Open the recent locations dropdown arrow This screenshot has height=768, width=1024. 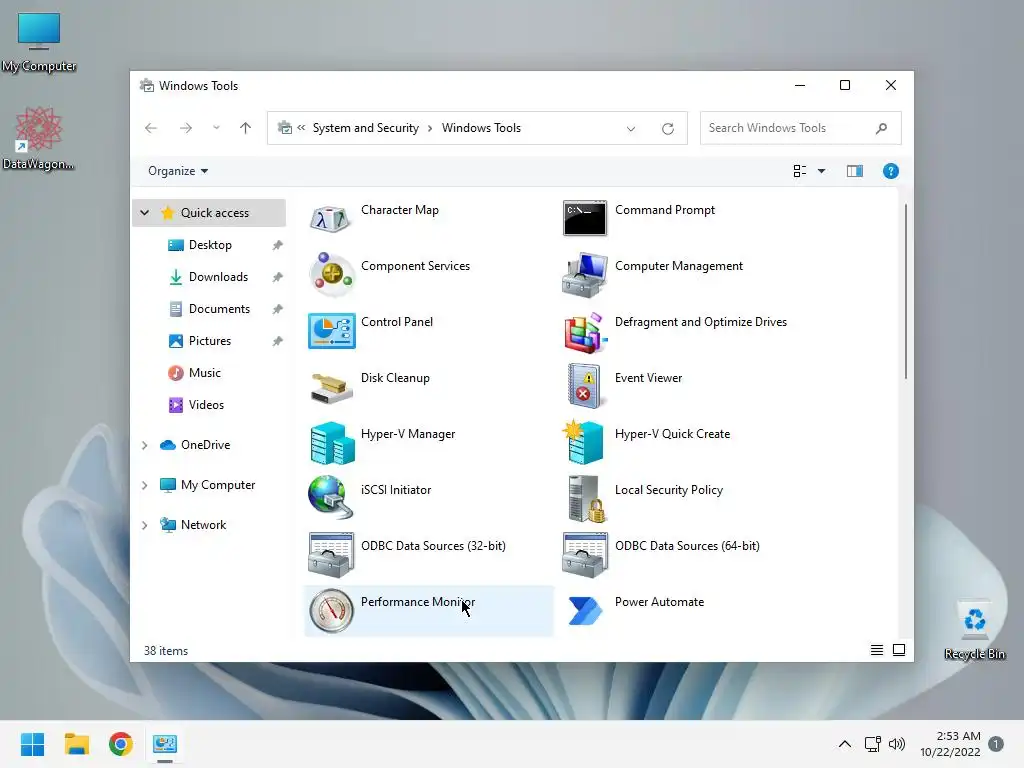coord(216,128)
